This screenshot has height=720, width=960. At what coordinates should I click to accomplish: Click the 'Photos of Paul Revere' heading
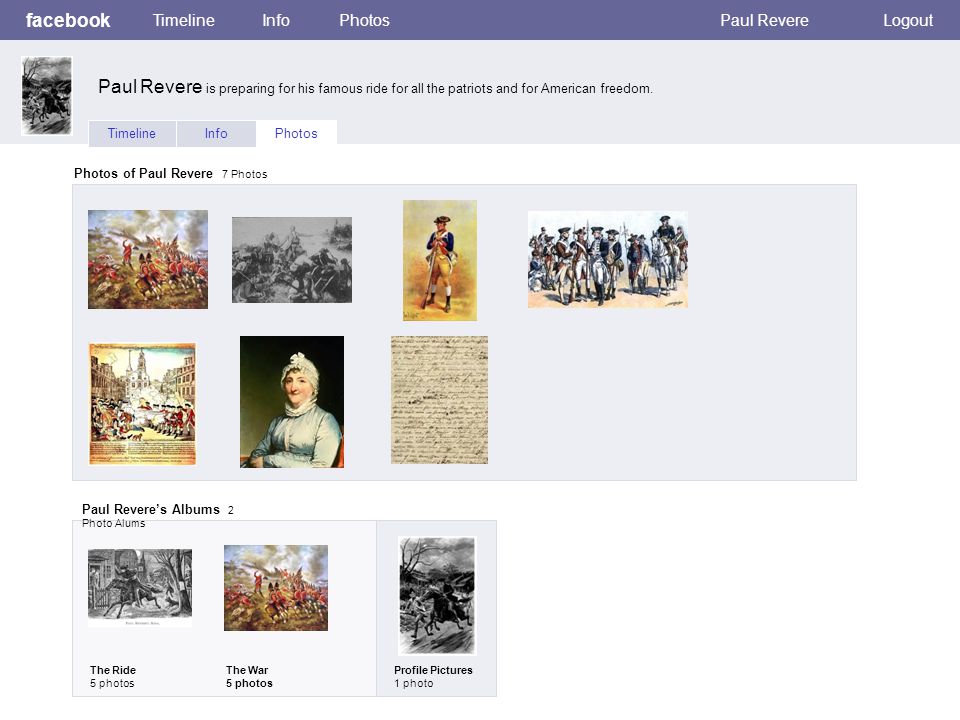coord(143,173)
